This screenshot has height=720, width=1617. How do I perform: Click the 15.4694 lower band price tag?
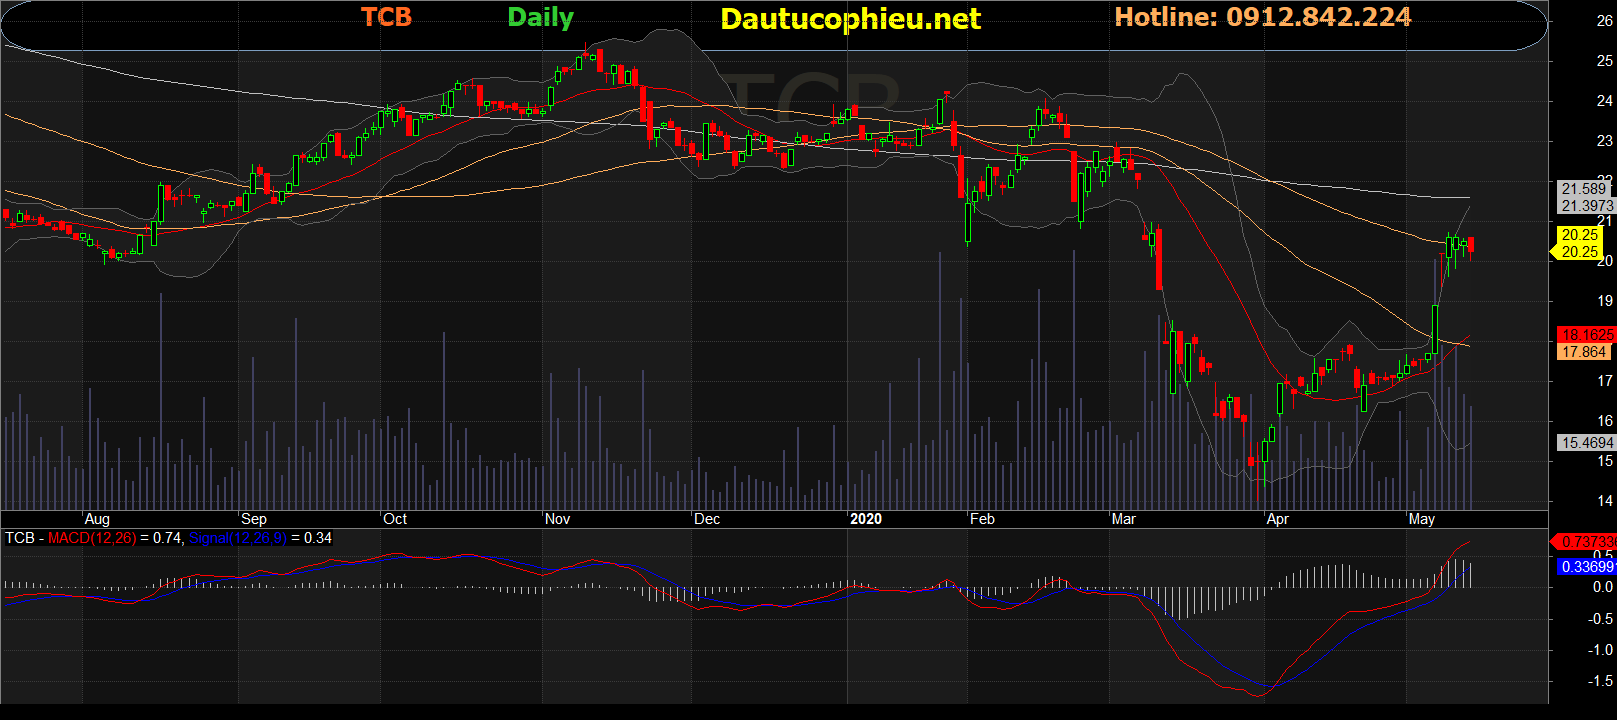pos(1586,442)
